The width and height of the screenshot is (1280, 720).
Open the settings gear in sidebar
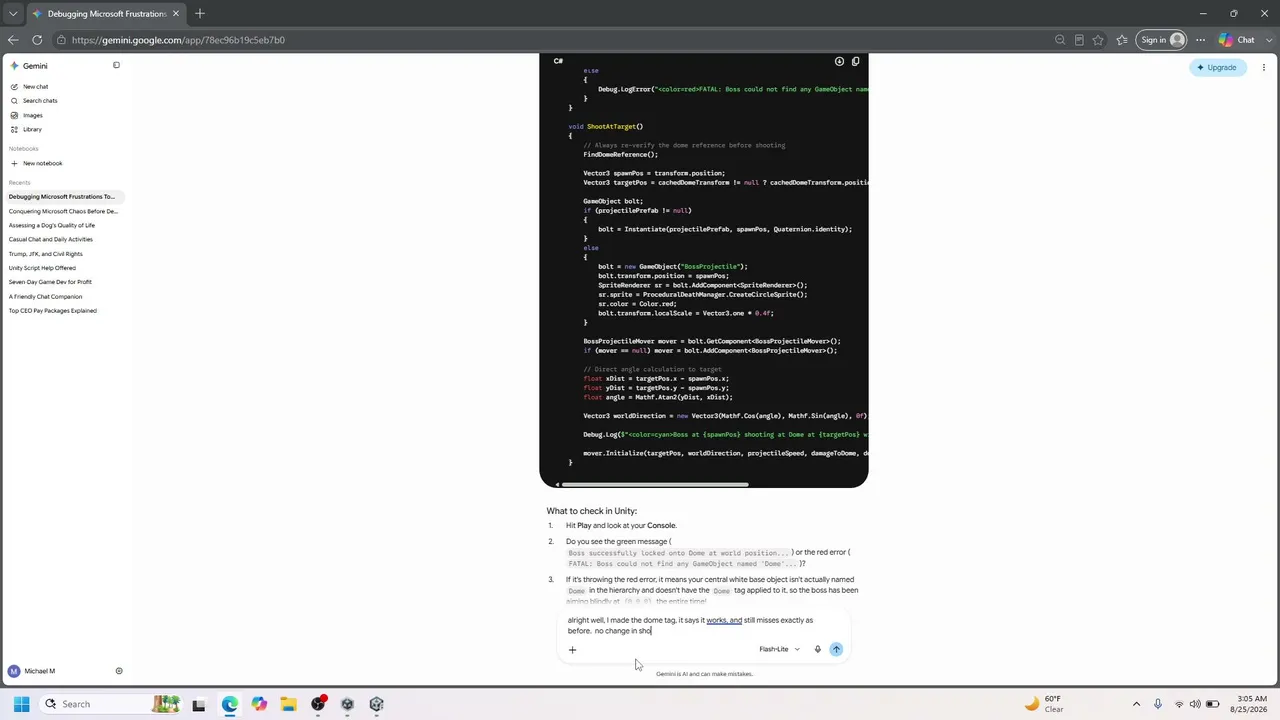(x=119, y=671)
